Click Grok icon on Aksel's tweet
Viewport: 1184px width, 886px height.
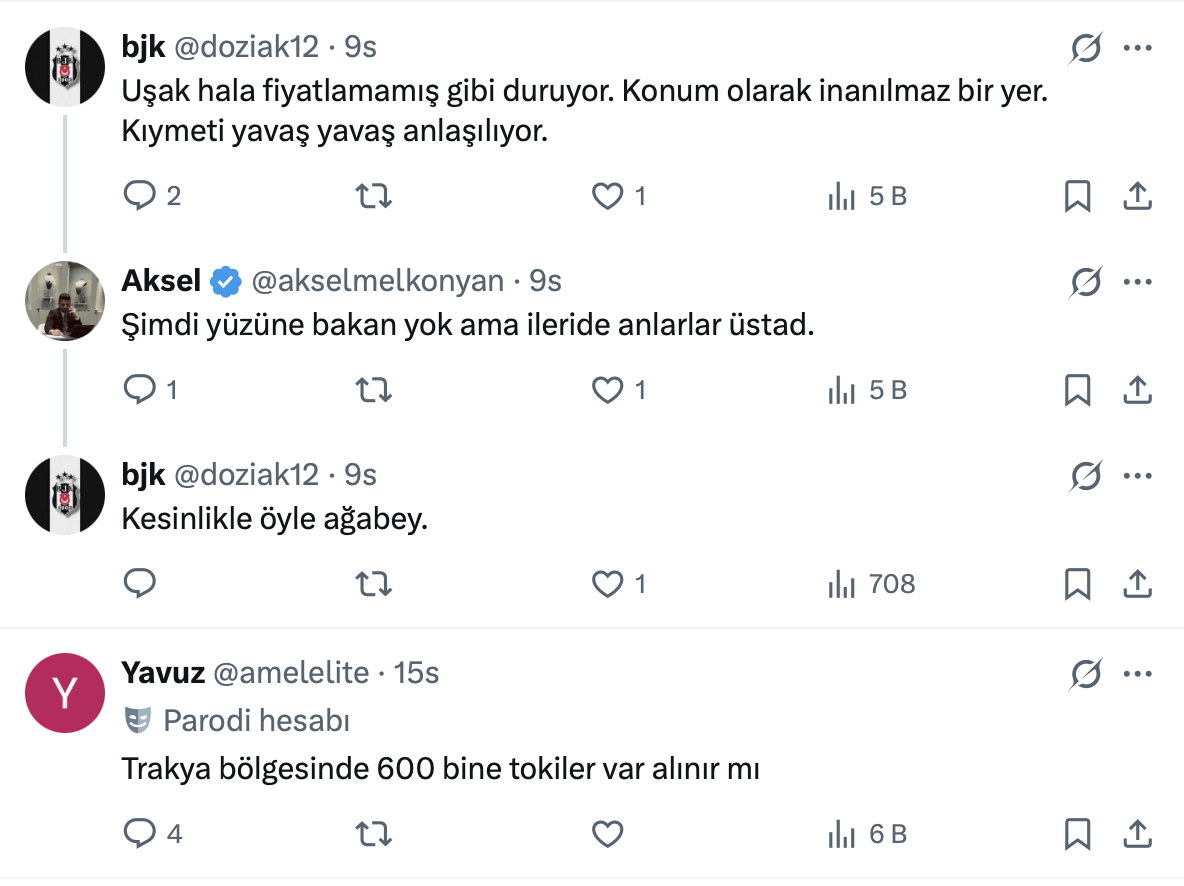tap(1085, 283)
